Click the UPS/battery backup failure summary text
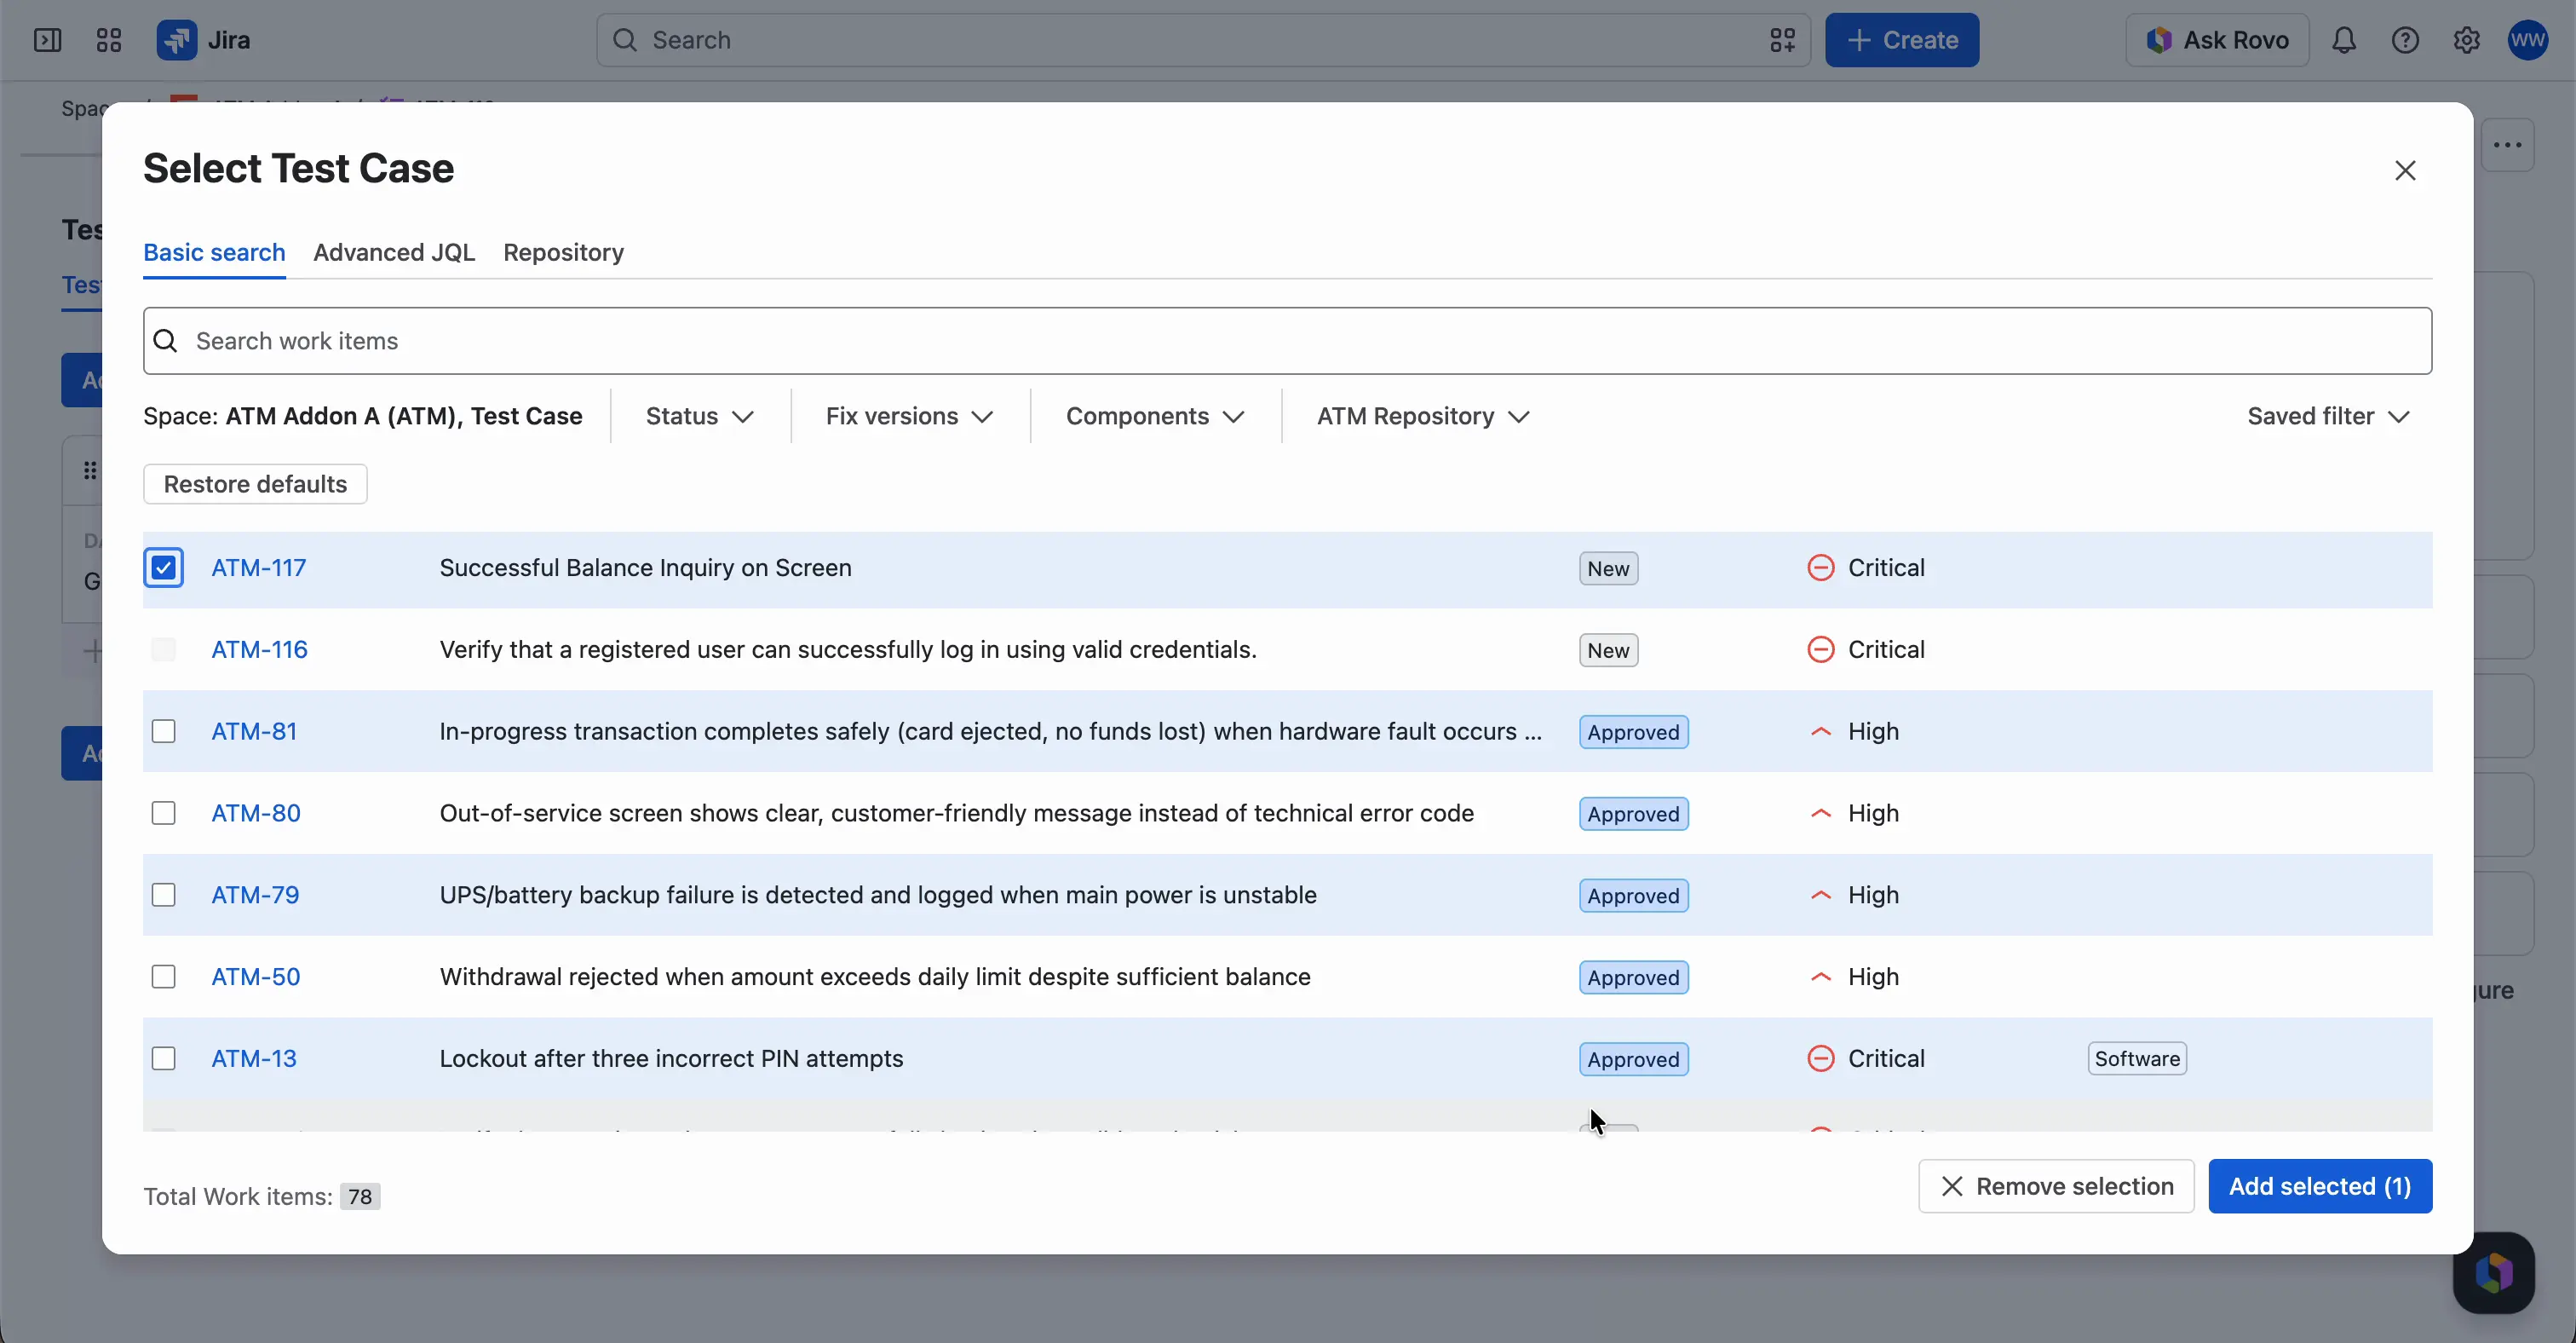The image size is (2576, 1343). (x=878, y=895)
